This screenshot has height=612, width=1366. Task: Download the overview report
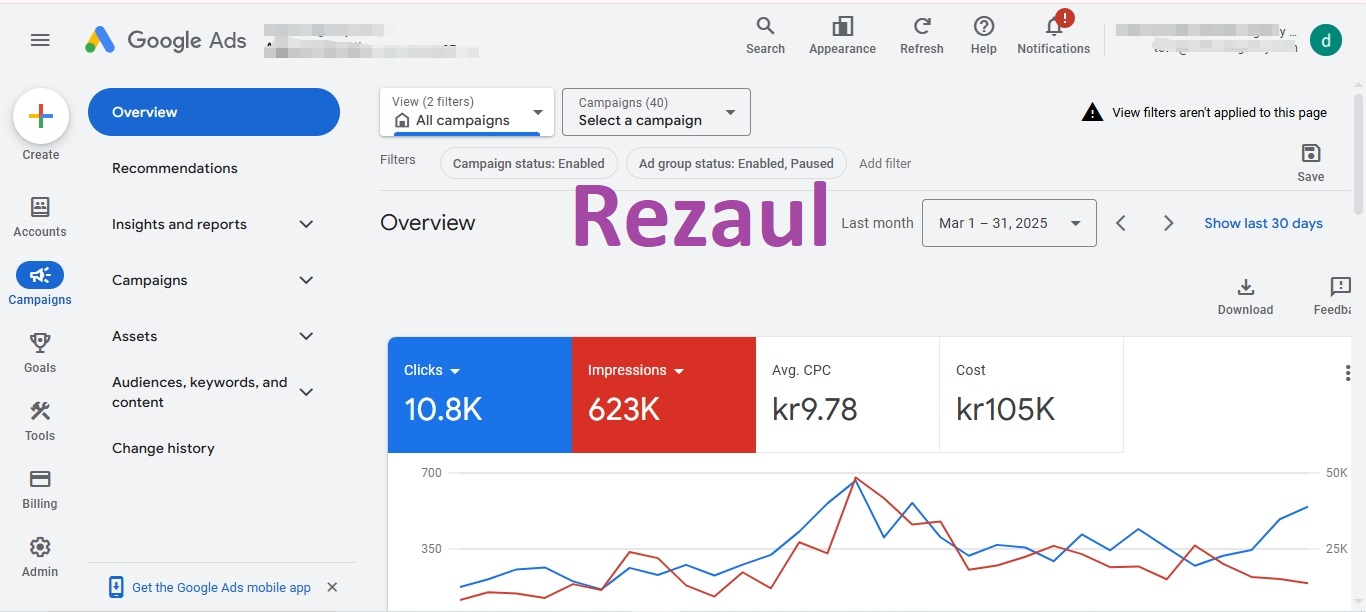pos(1245,297)
